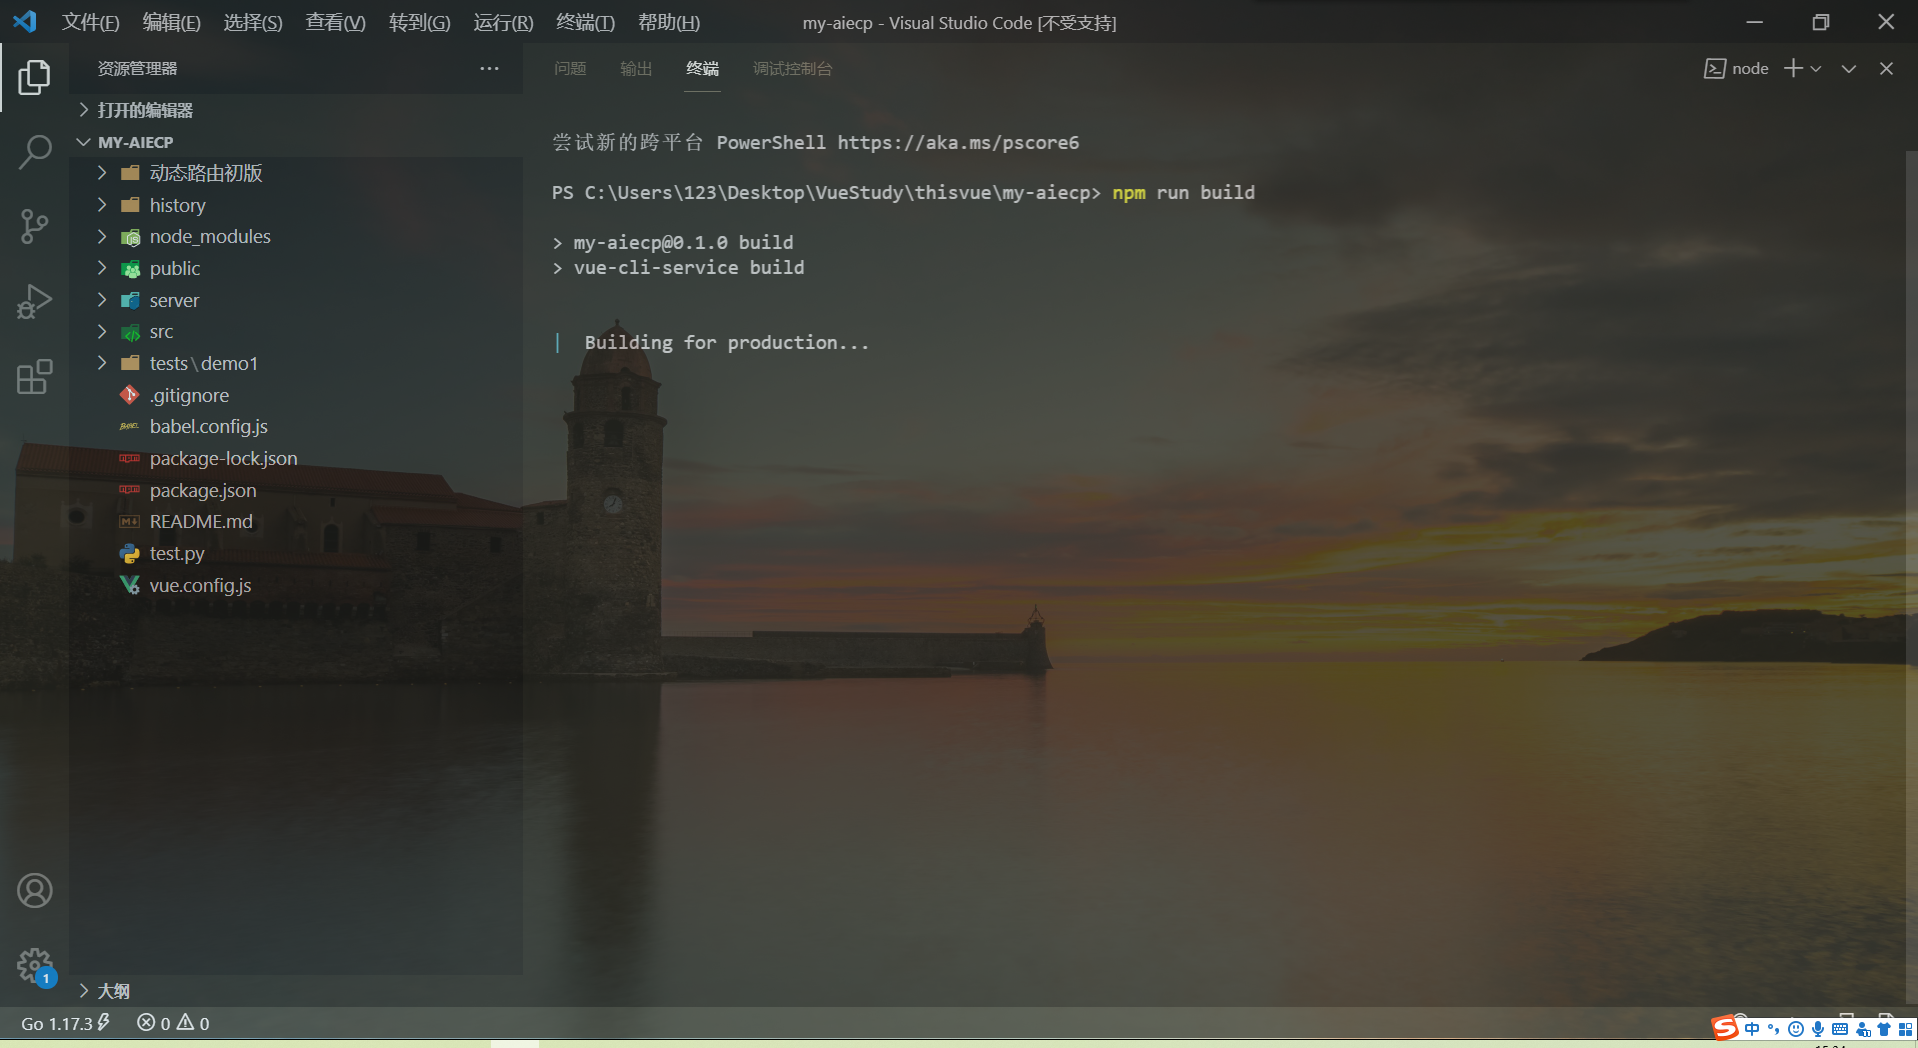Open the Search view in the activity bar
This screenshot has width=1918, height=1048.
pyautogui.click(x=34, y=152)
